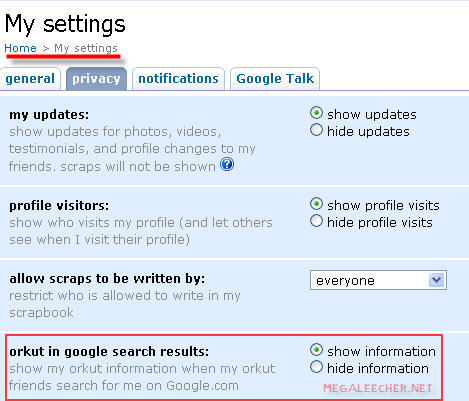This screenshot has width=469, height=401.
Task: Click the show updates label text
Action: [x=372, y=115]
